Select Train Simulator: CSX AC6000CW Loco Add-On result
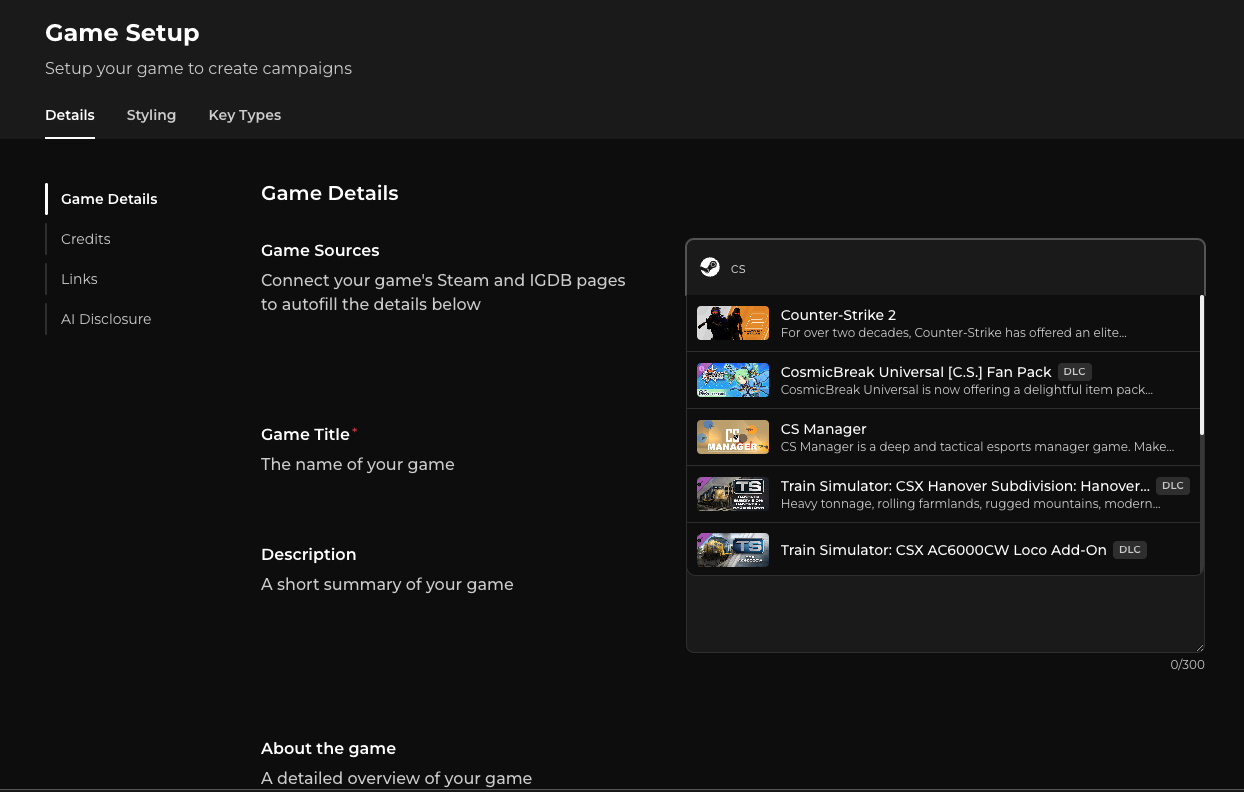This screenshot has height=792, width=1244. click(x=943, y=549)
